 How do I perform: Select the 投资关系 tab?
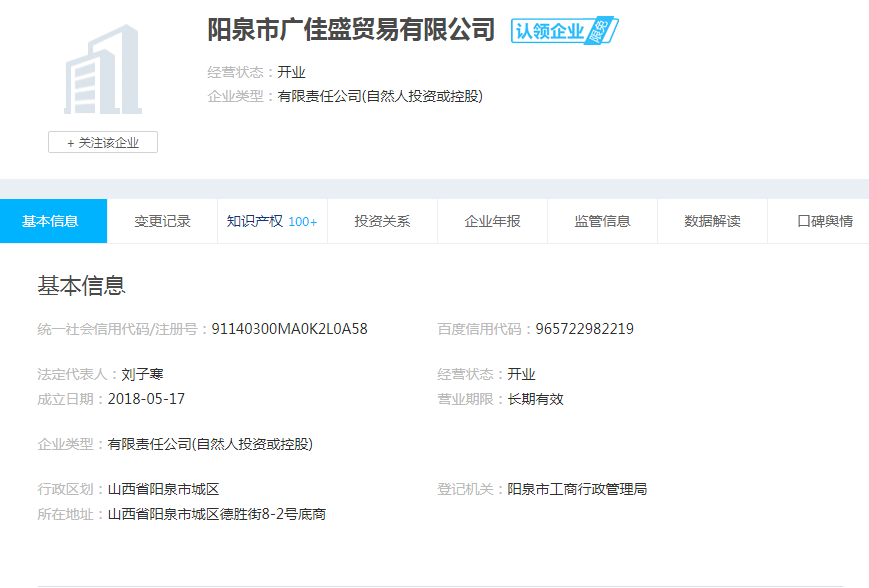(382, 221)
